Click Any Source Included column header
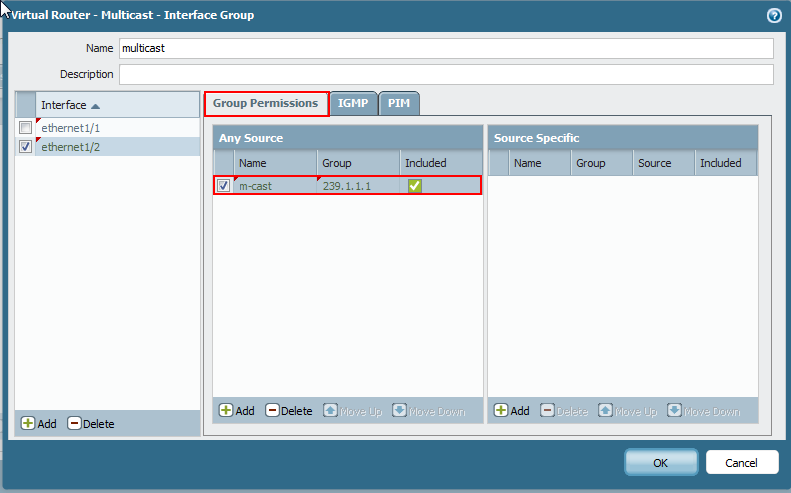Image resolution: width=791 pixels, height=493 pixels. (441, 163)
